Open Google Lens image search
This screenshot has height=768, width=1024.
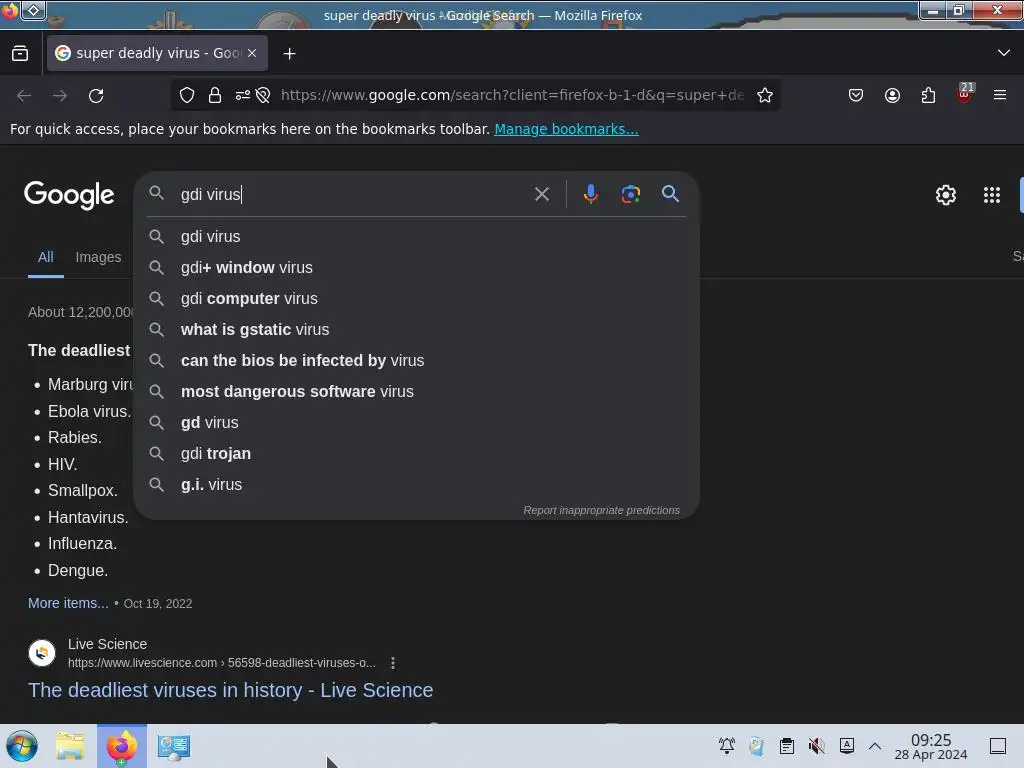pos(630,194)
